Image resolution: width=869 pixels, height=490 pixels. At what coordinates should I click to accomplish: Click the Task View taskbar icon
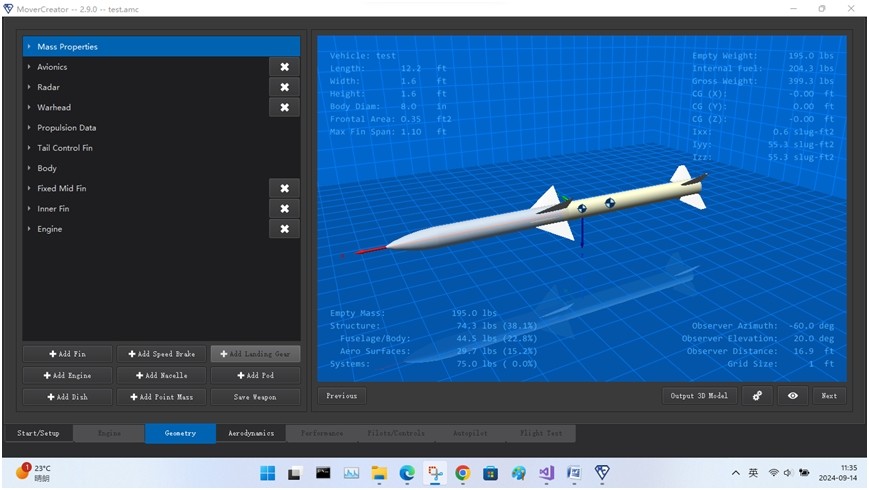point(294,473)
